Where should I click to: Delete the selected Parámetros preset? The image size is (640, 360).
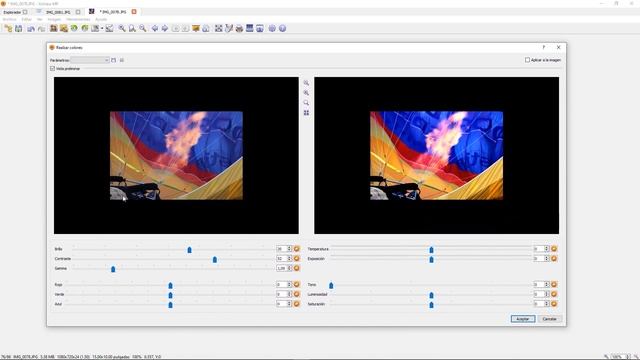[122, 60]
